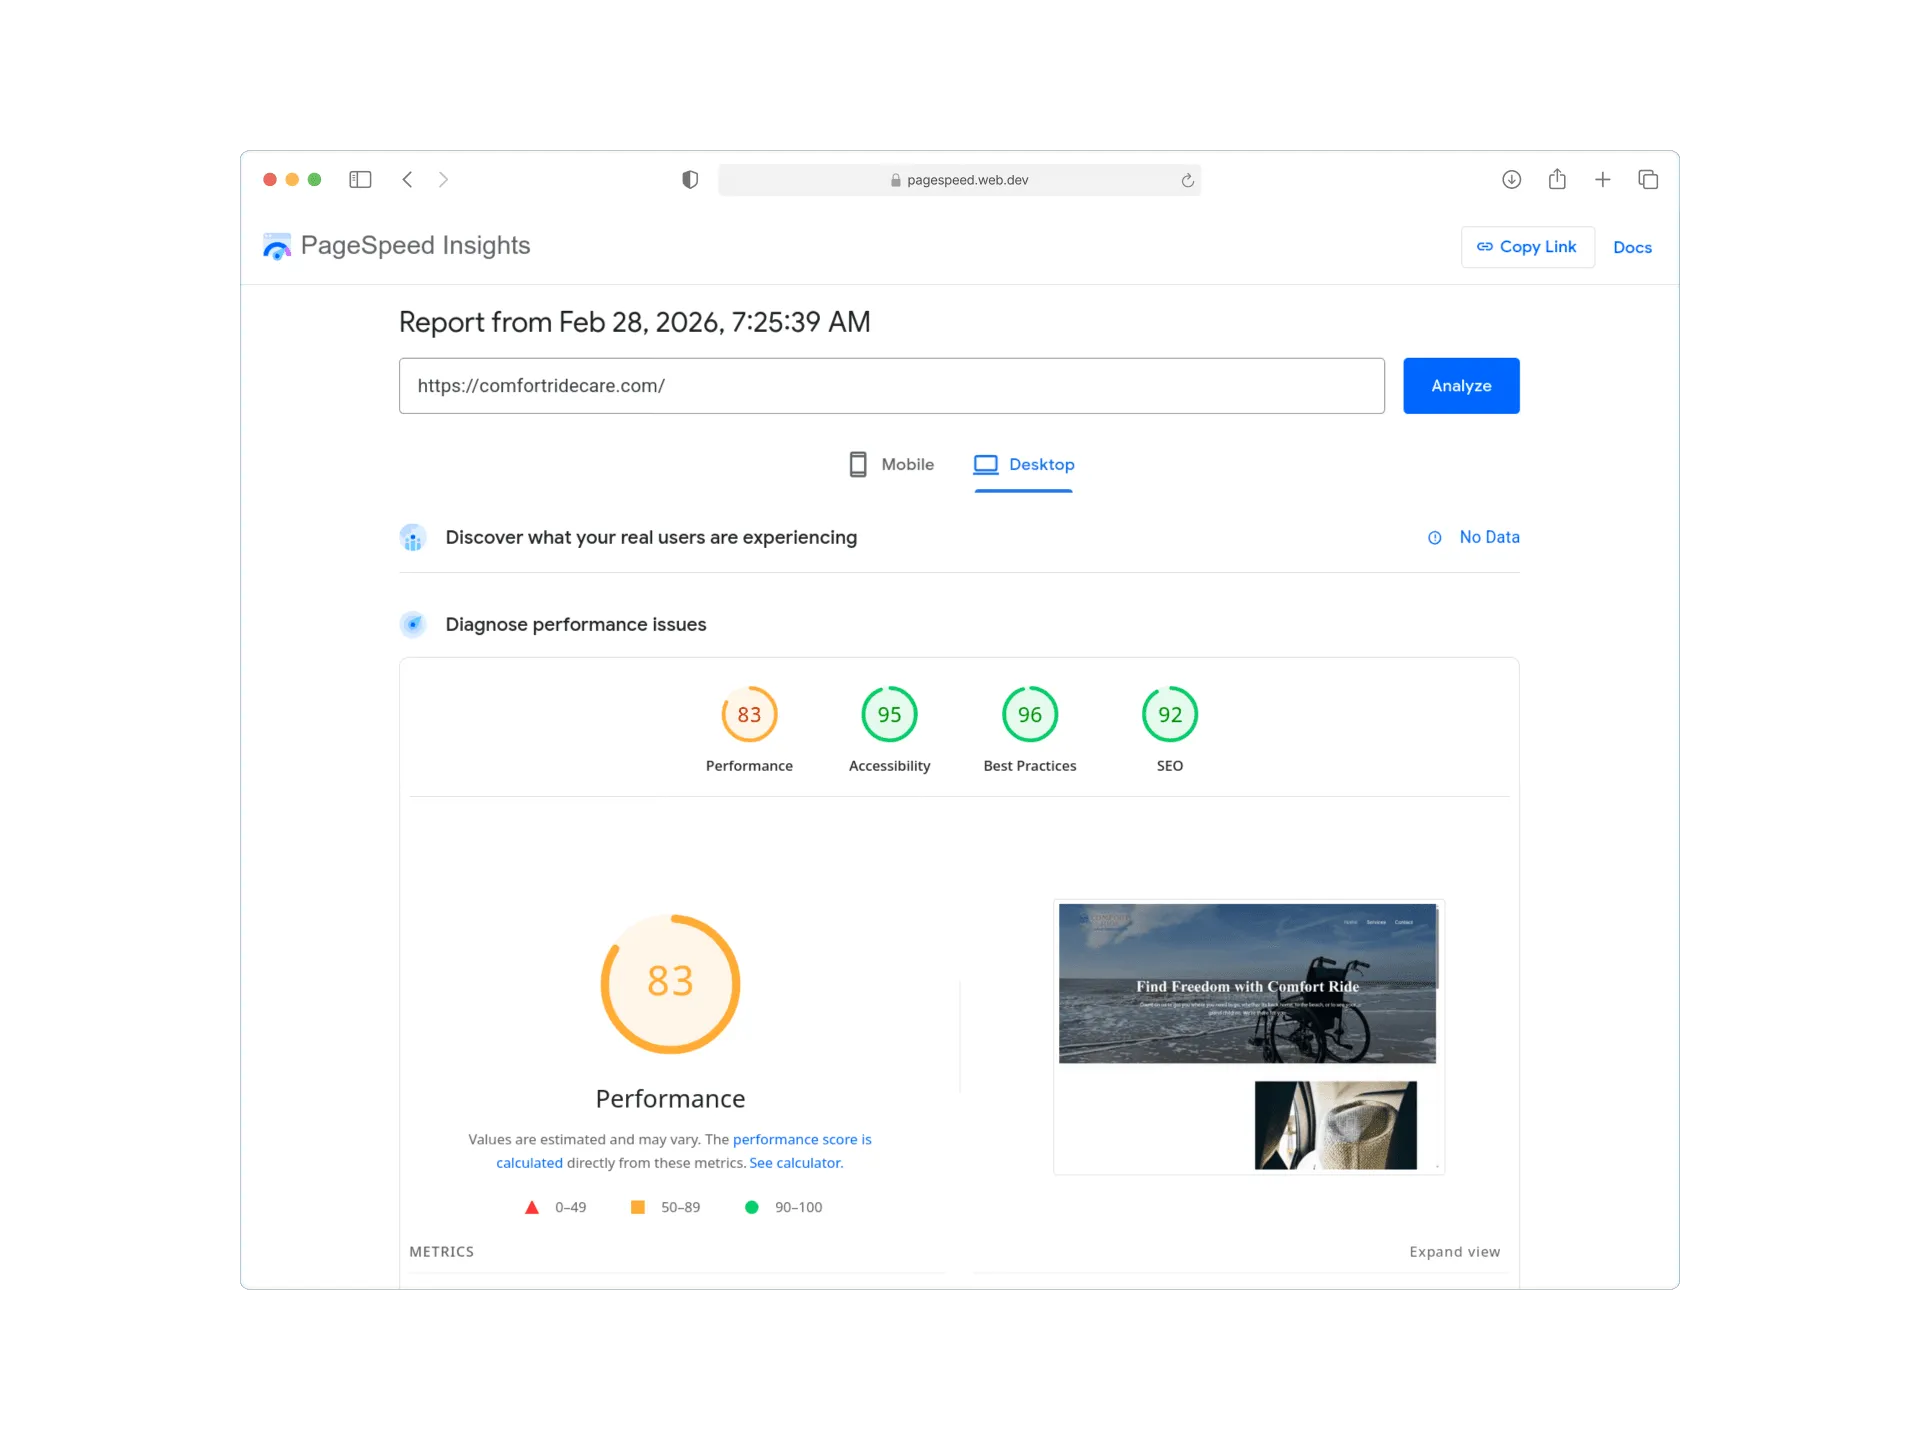Jump to Best Practices score 96 gauge
This screenshot has width=1920, height=1440.
(x=1030, y=730)
